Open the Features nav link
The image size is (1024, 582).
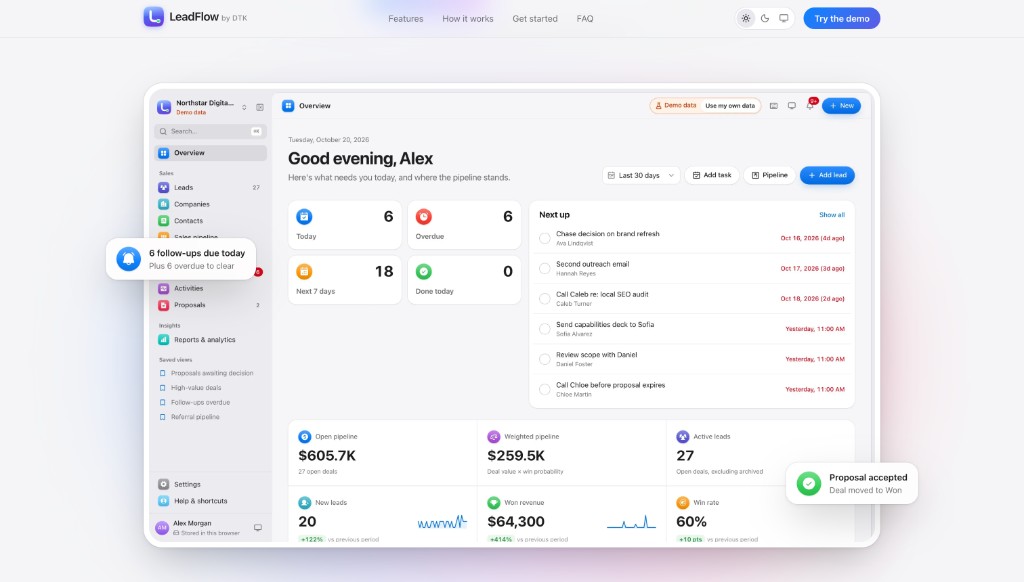[x=406, y=19]
